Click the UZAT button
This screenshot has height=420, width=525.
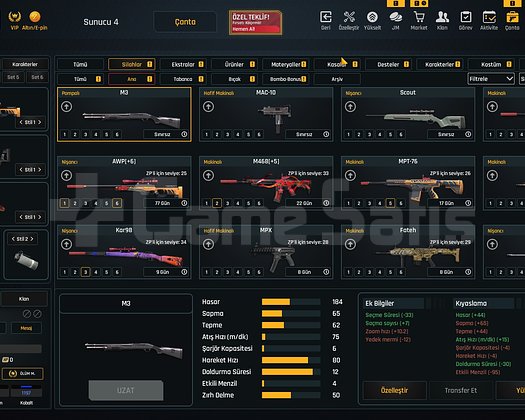tap(126, 390)
